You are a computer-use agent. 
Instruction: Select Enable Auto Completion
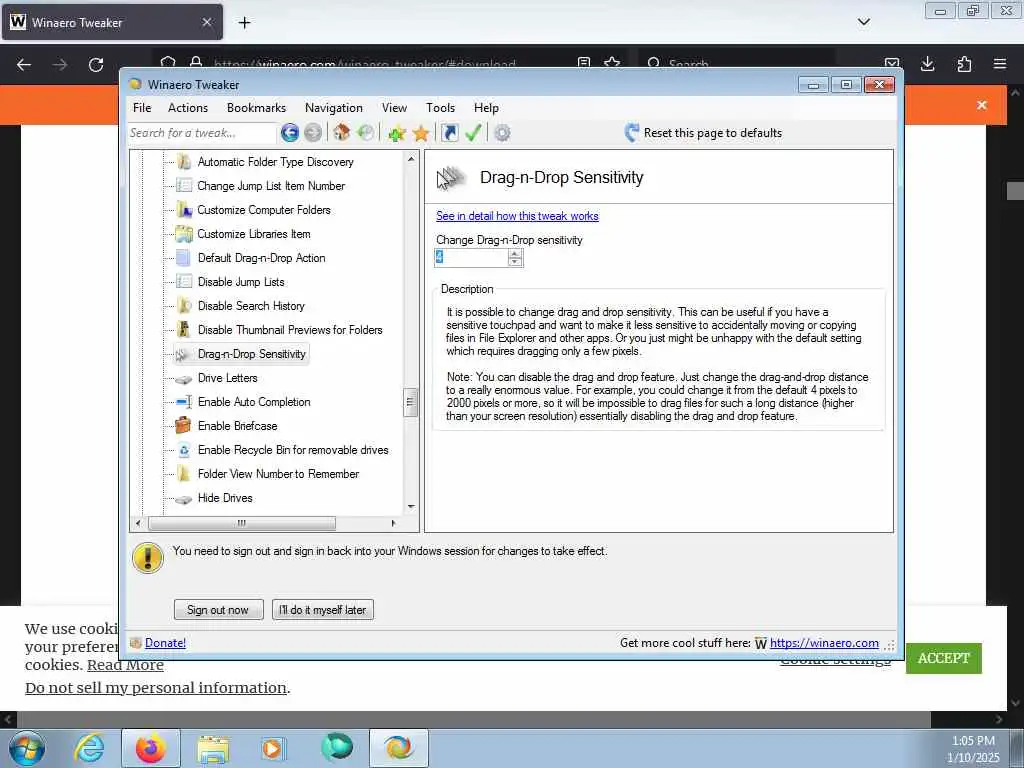click(x=254, y=402)
